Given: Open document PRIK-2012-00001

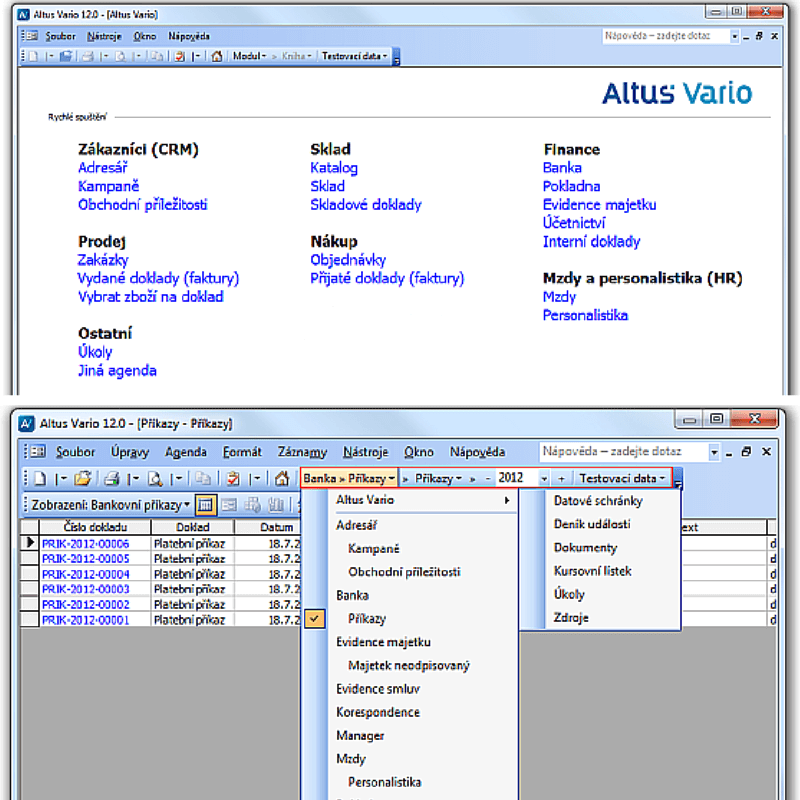Looking at the screenshot, I should pyautogui.click(x=85, y=620).
